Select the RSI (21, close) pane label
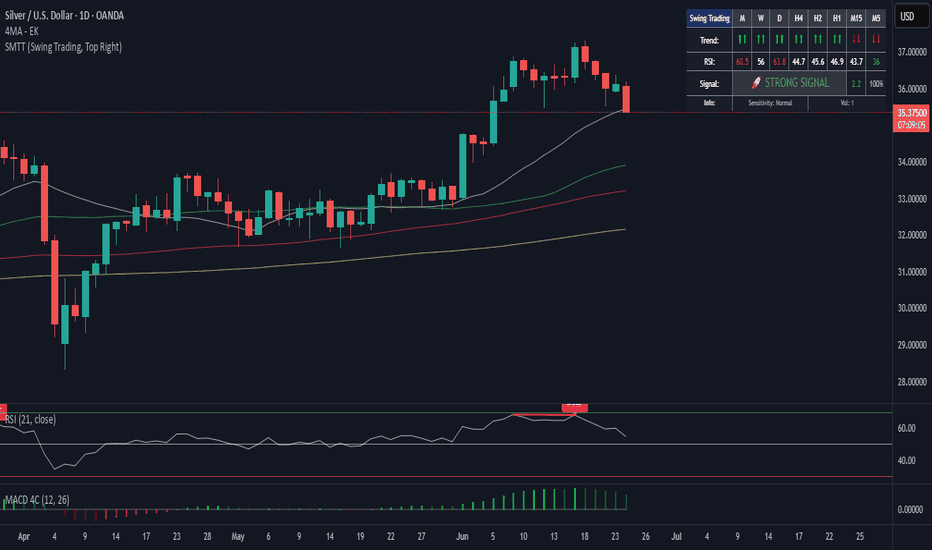The image size is (932, 550). pos(30,420)
